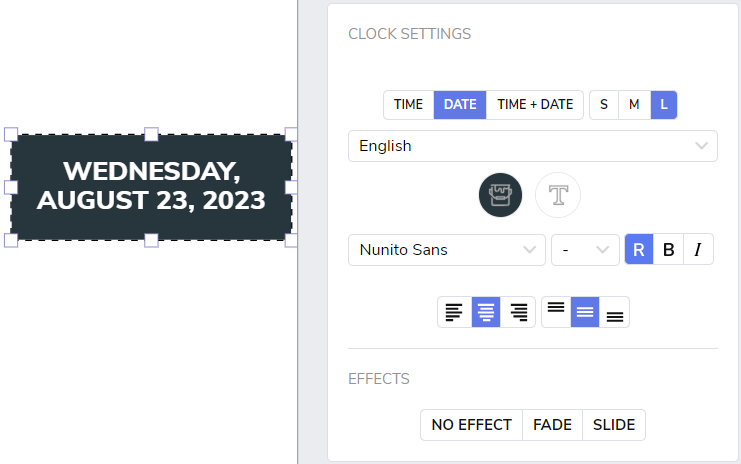Switch clock mode to TIME
Viewport: 741px width, 464px height.
408,104
